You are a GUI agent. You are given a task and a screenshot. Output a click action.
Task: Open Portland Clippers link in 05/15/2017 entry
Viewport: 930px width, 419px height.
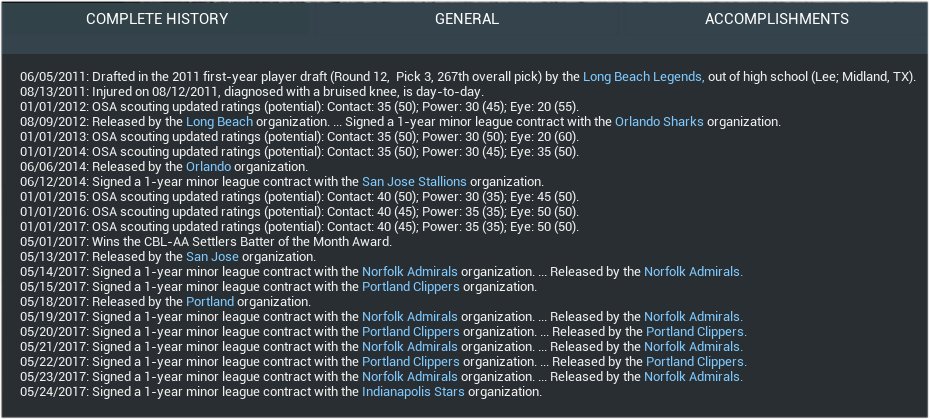410,286
